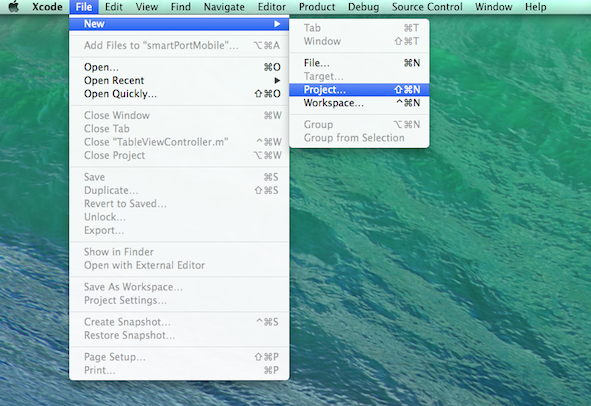Click Save in the File menu
Viewport: 591px width, 406px height.
[x=179, y=177]
